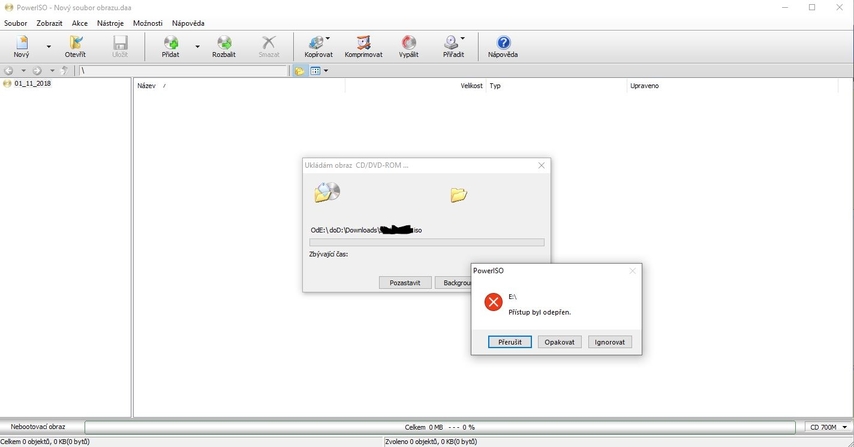Viewport: 854px width, 447px height.
Task: Sort by the Typ column header
Action: (x=557, y=86)
